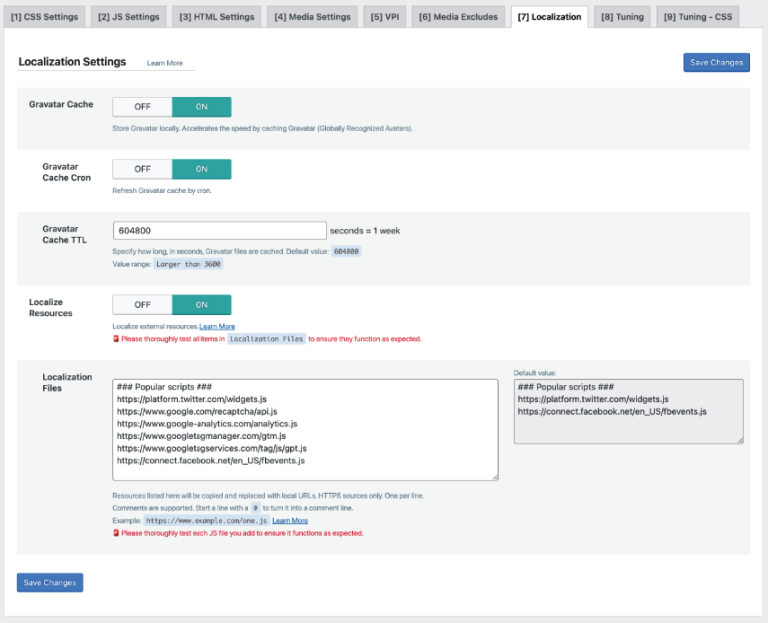Click the recaptcha/api.js line in Localization Files

(197, 411)
